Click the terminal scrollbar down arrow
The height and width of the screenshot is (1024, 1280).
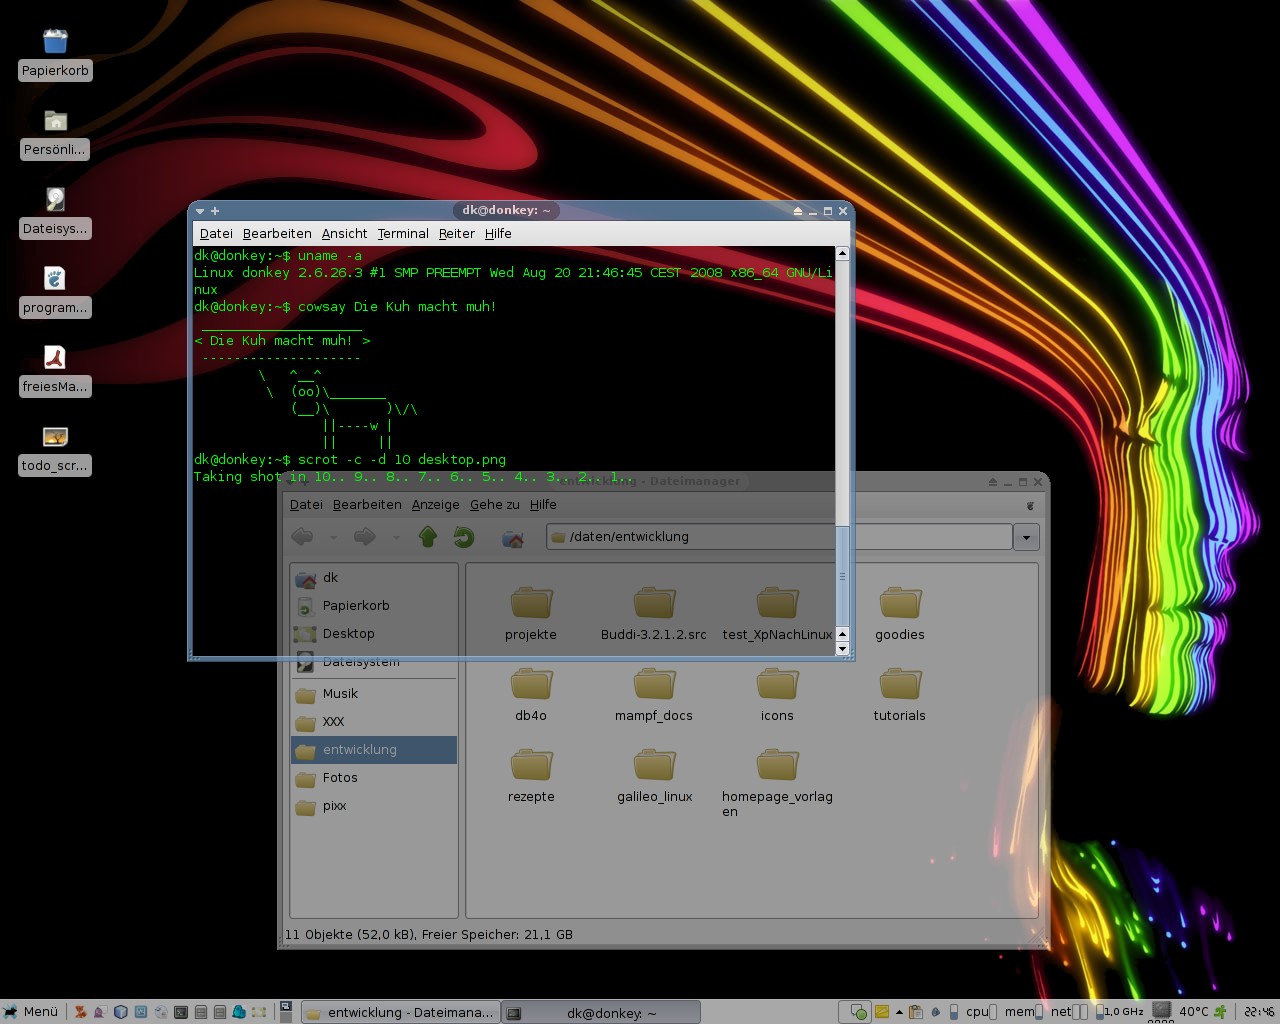click(842, 649)
